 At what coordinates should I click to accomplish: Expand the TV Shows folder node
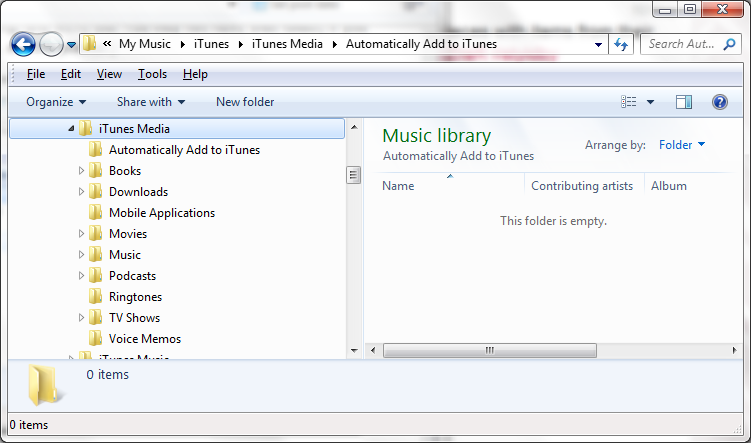tap(81, 318)
